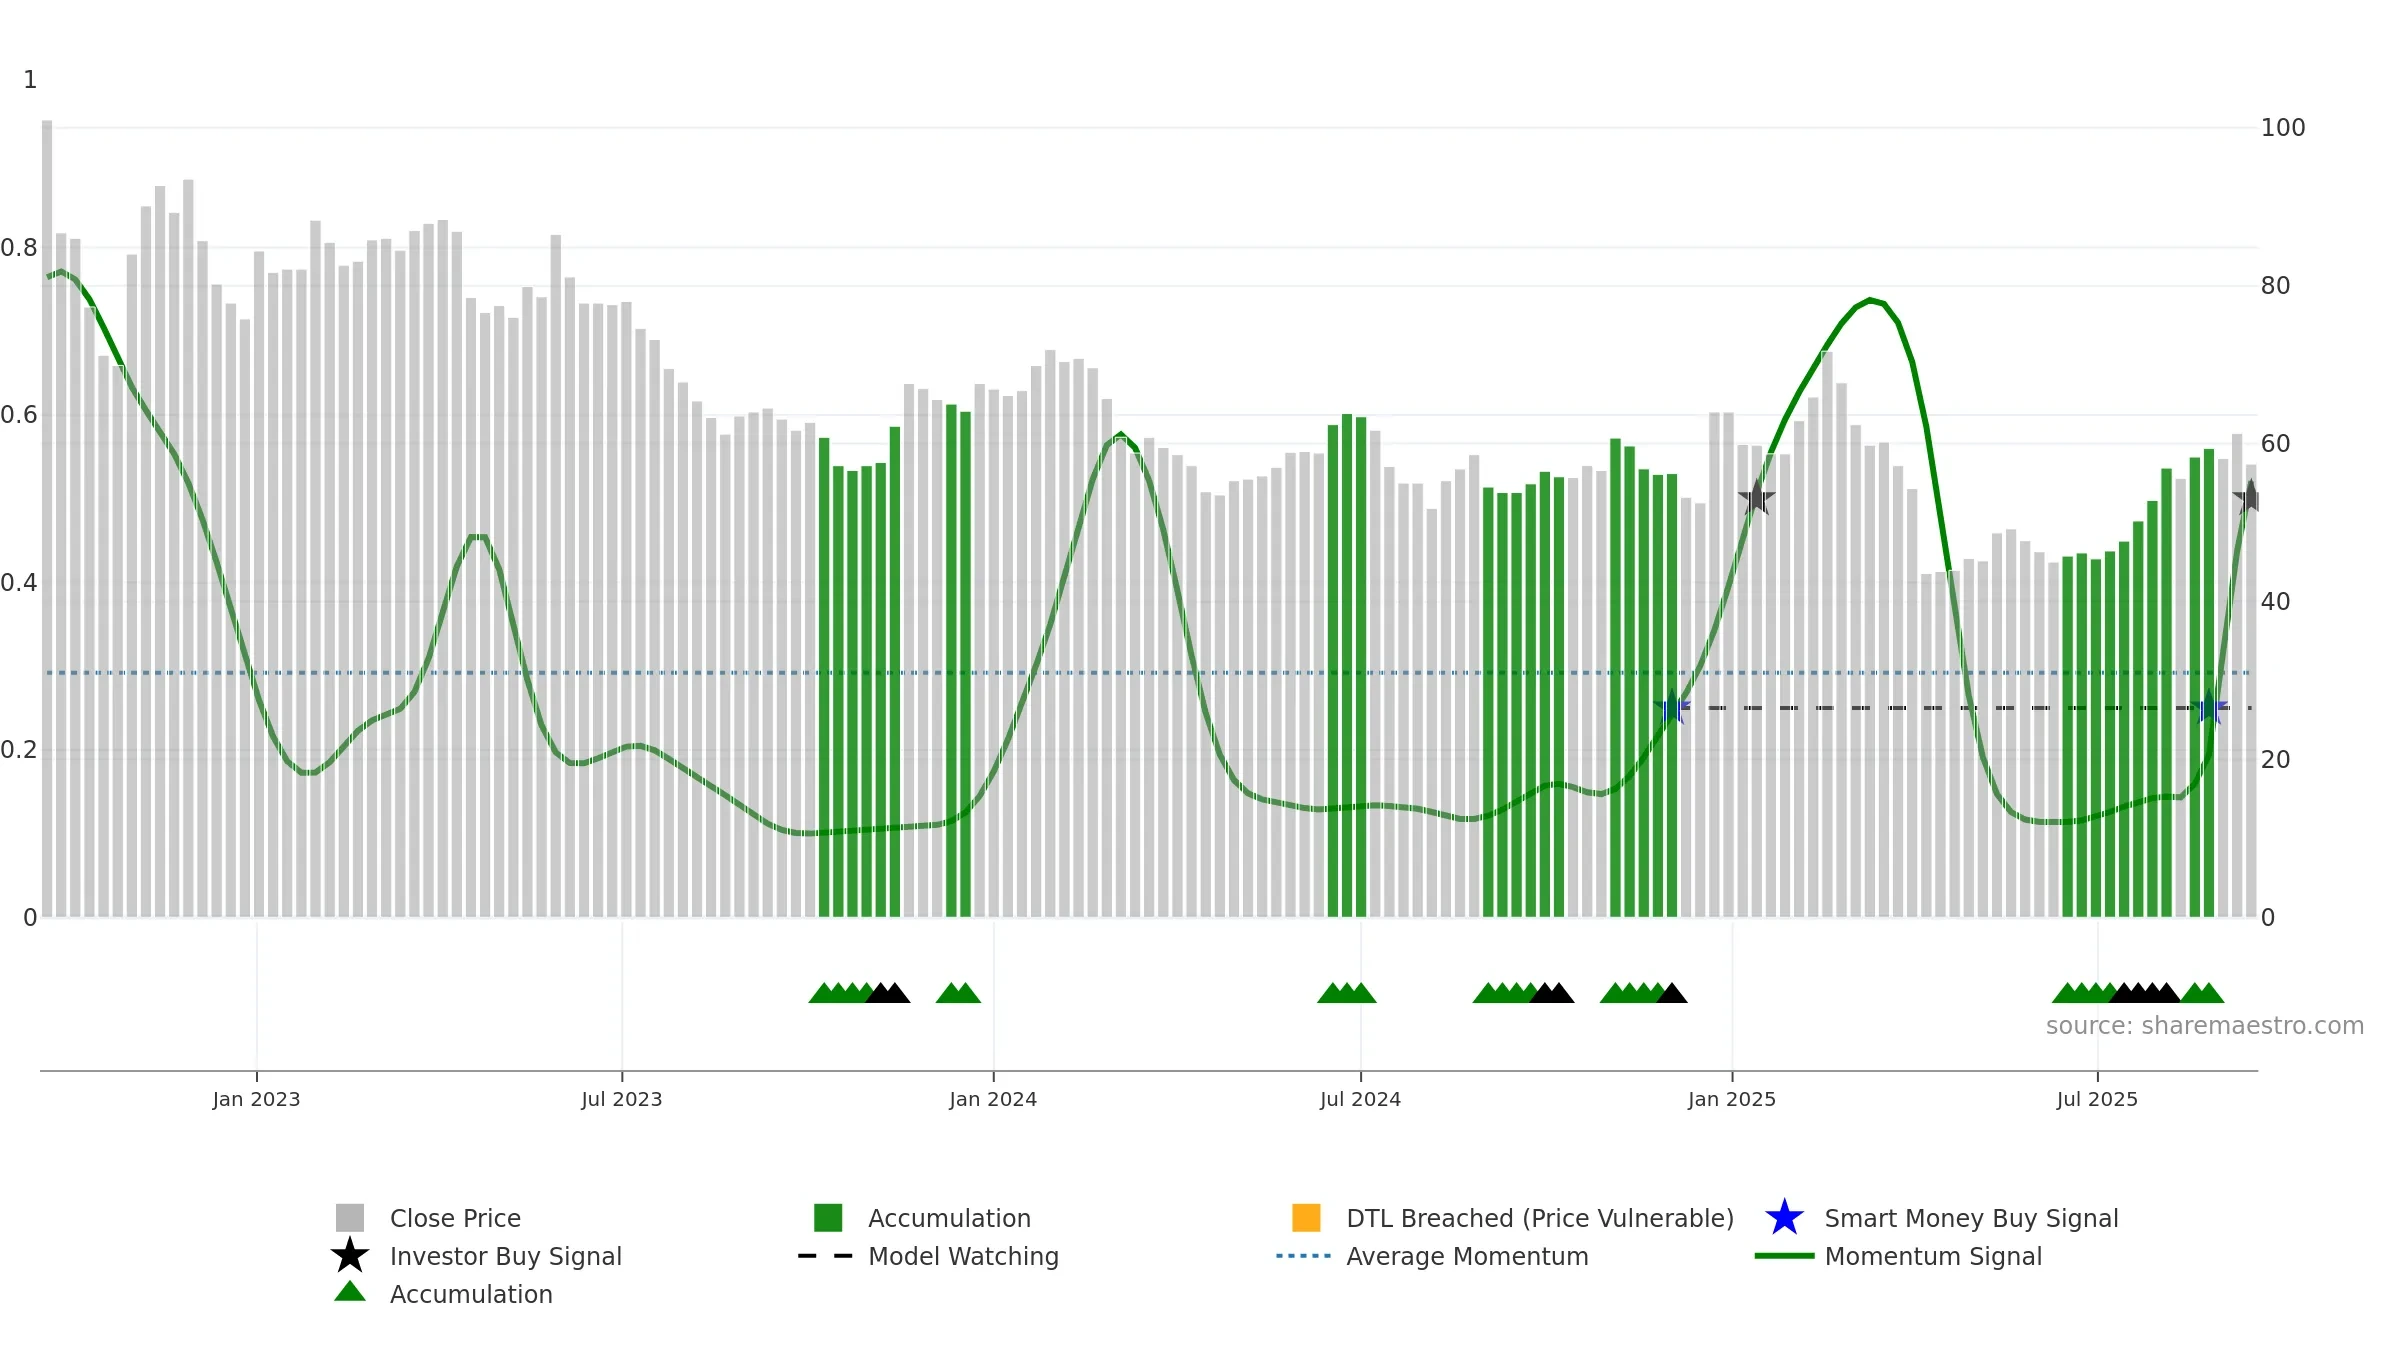Viewport: 2400px width, 1350px height.
Task: Click the Close Price legend label
Action: (x=455, y=1218)
